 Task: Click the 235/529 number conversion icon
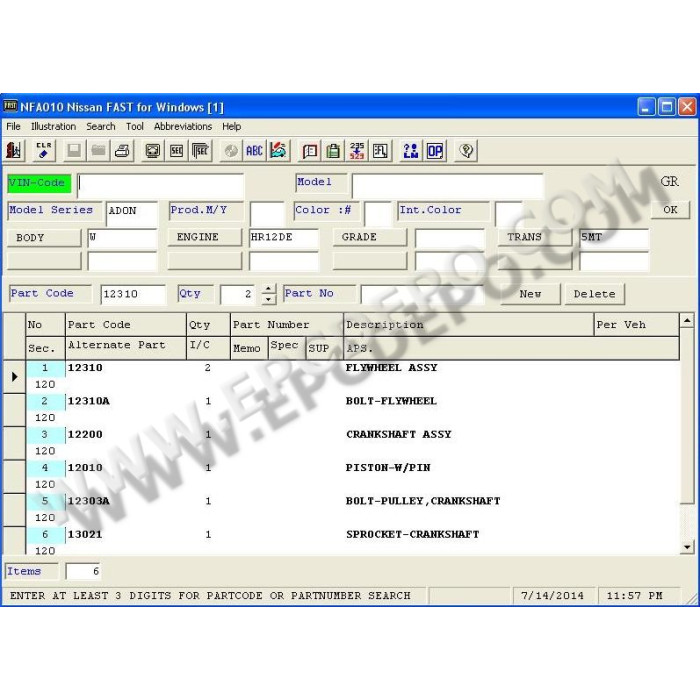357,151
